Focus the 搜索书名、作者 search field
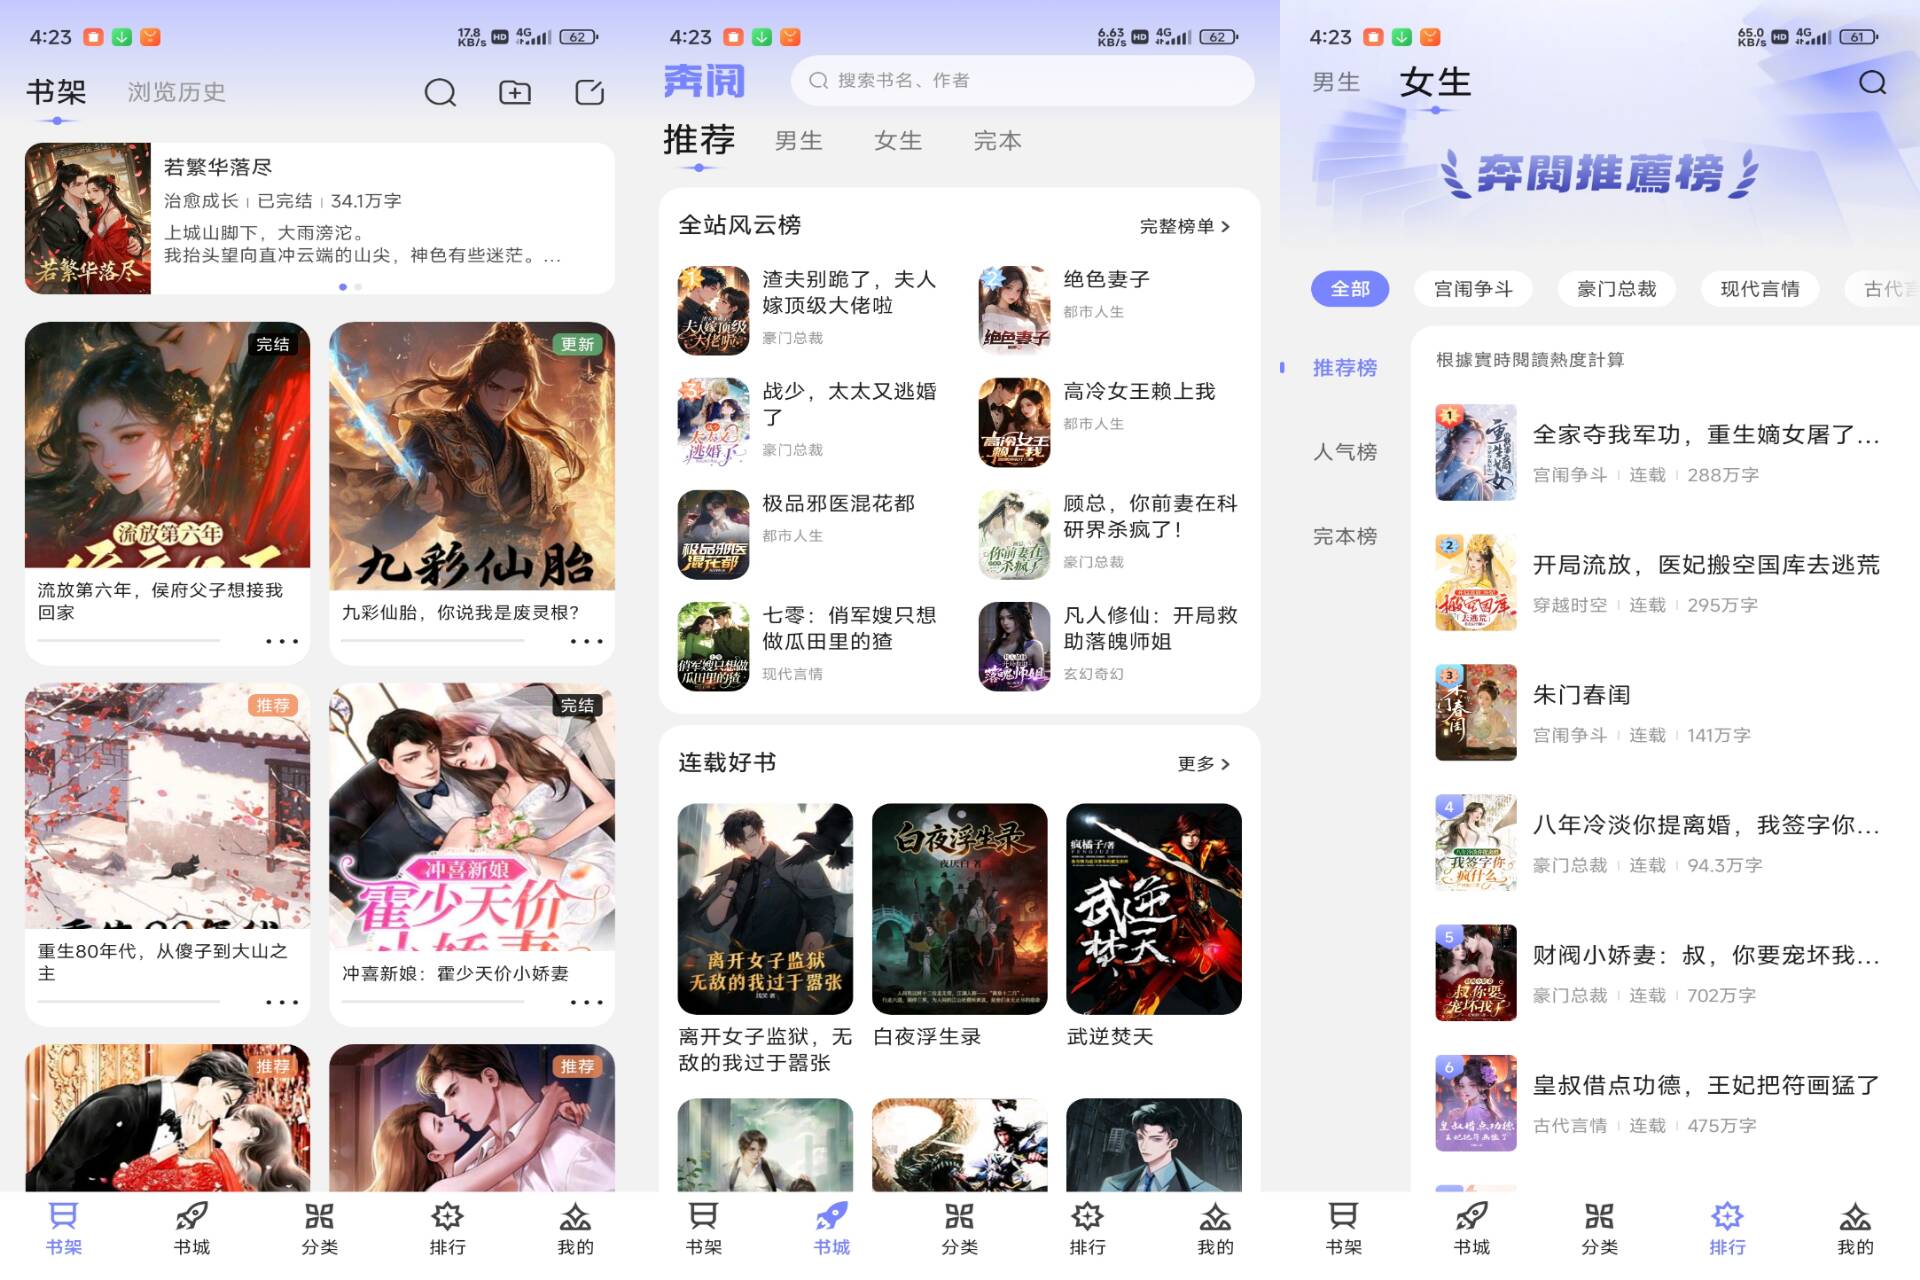 point(1022,80)
